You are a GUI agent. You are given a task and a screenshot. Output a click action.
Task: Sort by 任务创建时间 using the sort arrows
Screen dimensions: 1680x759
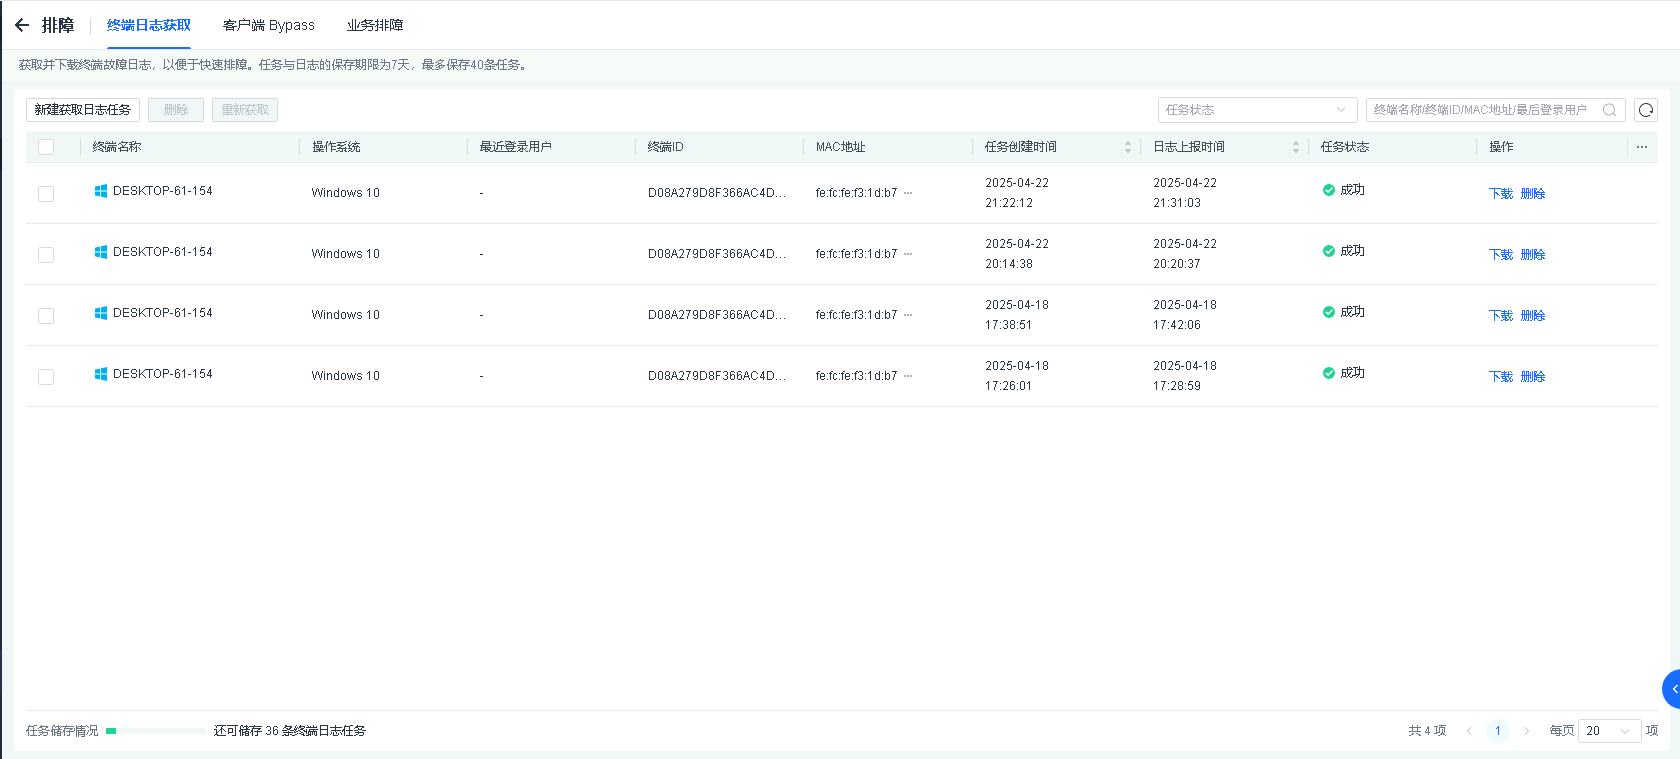(1127, 147)
